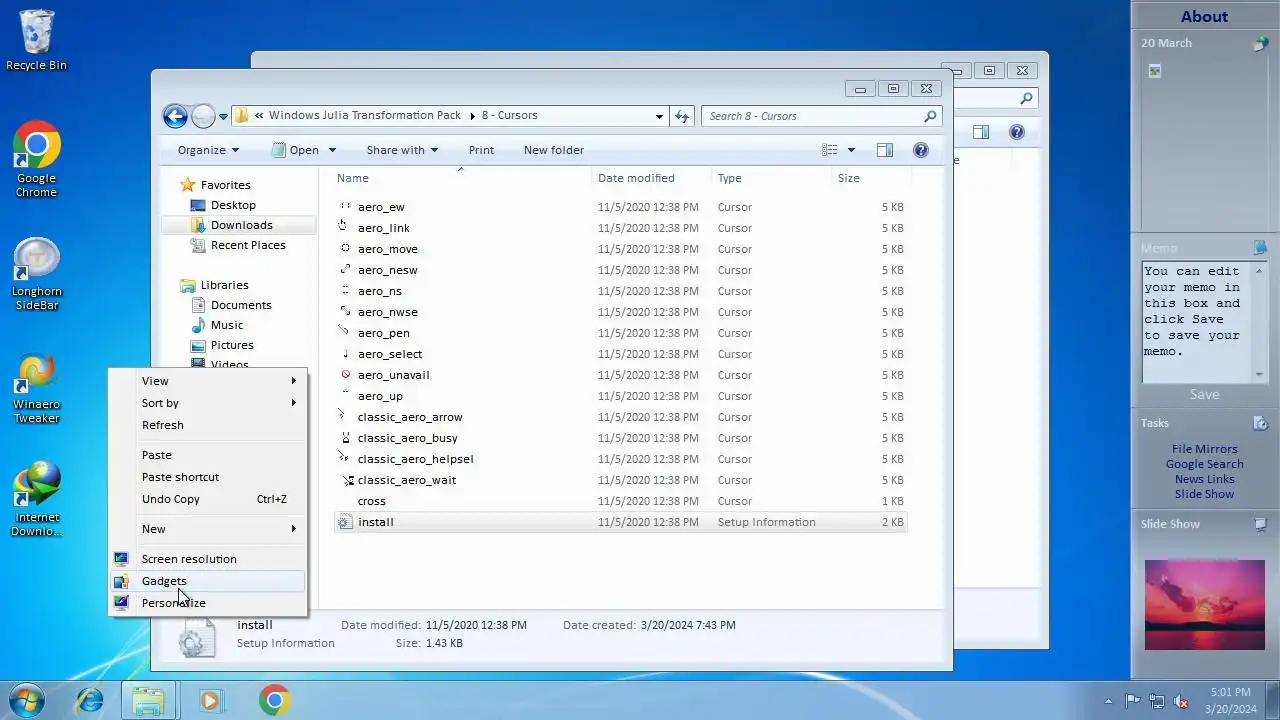The image size is (1280, 720).
Task: Choose Refresh from the context menu
Action: point(208,425)
